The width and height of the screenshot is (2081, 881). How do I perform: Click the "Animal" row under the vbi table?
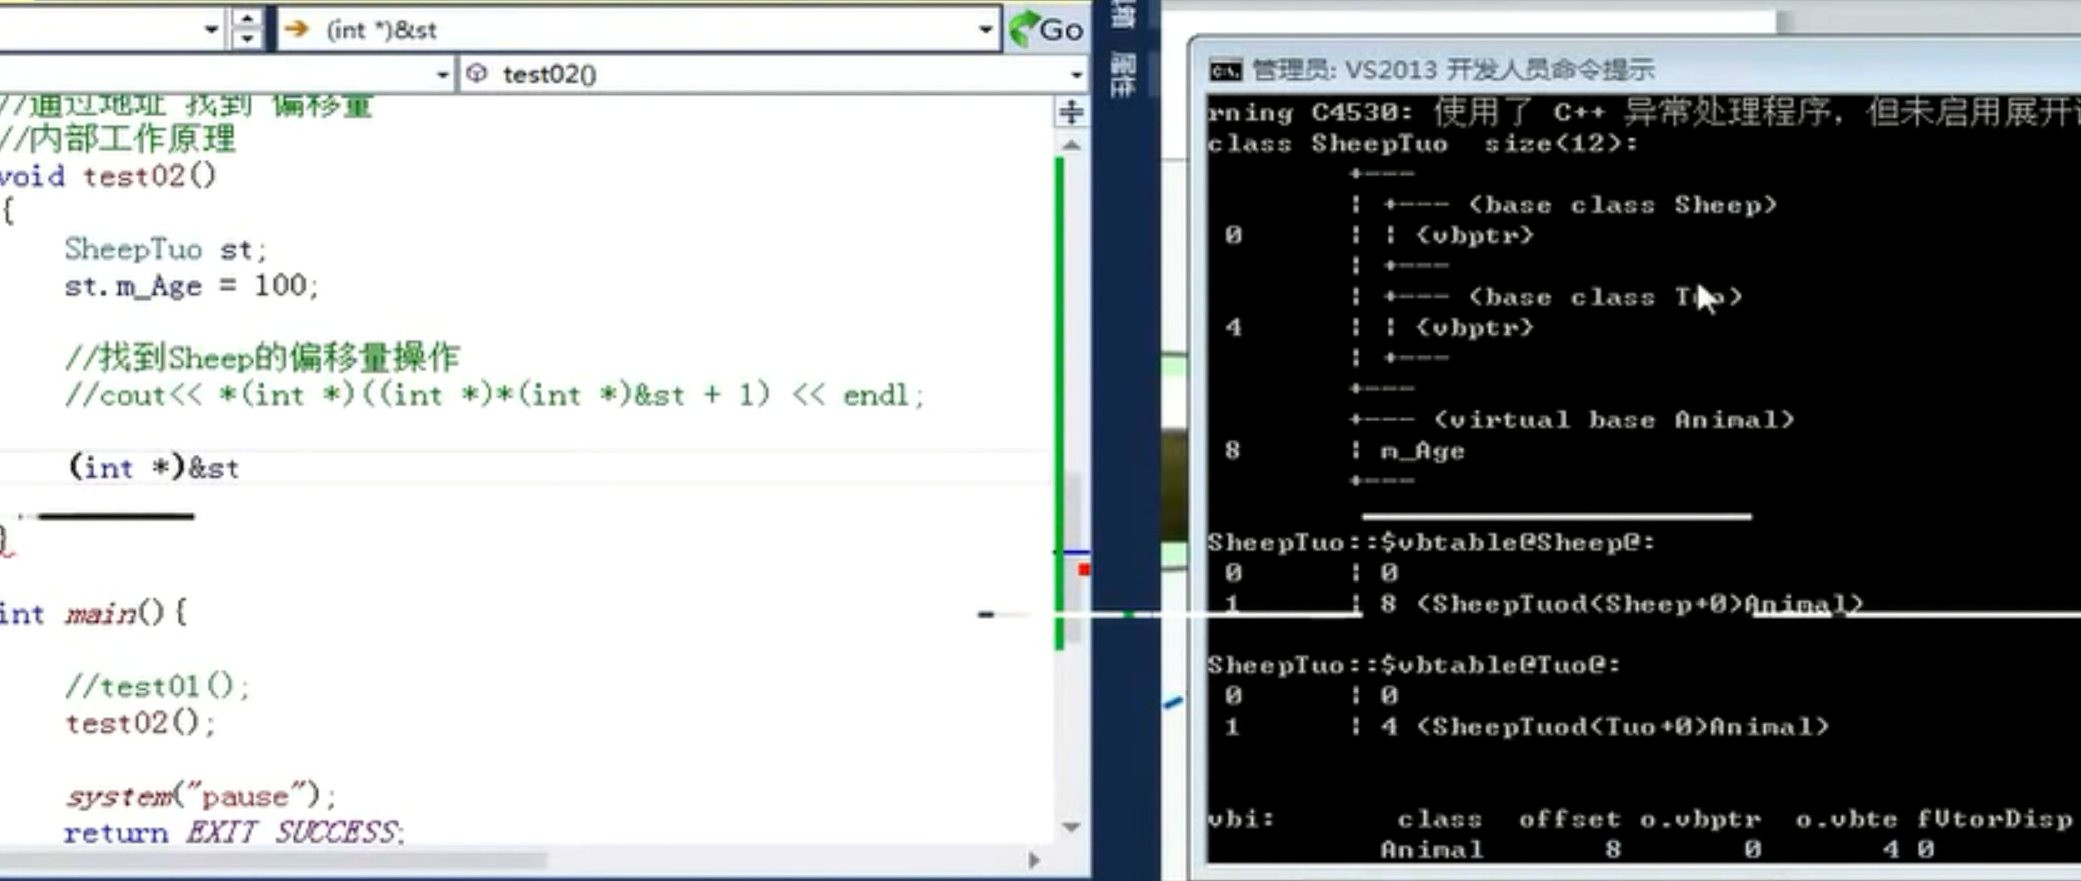(1657, 850)
